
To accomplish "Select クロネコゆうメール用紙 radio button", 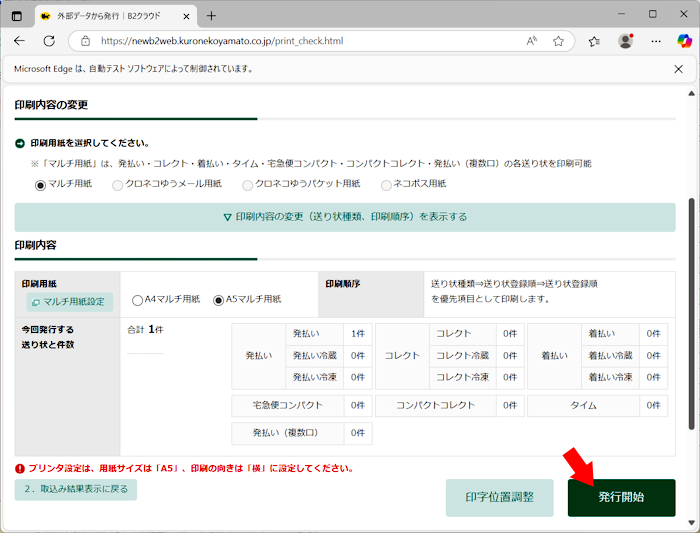I will tap(117, 185).
